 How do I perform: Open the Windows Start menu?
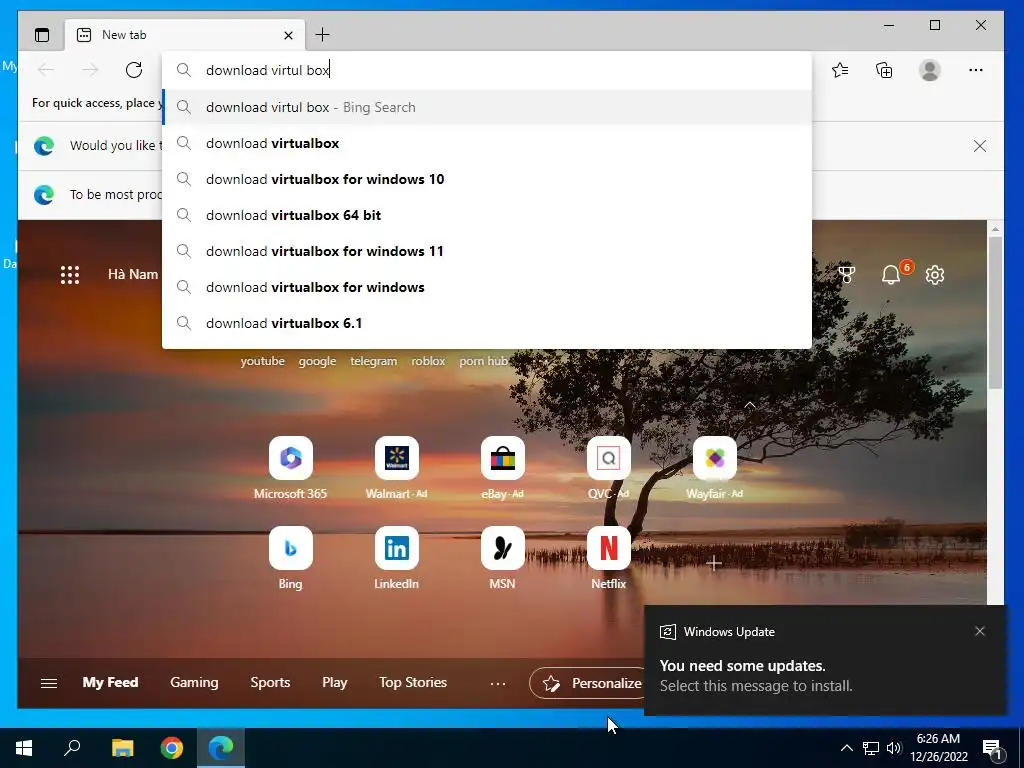(24, 748)
